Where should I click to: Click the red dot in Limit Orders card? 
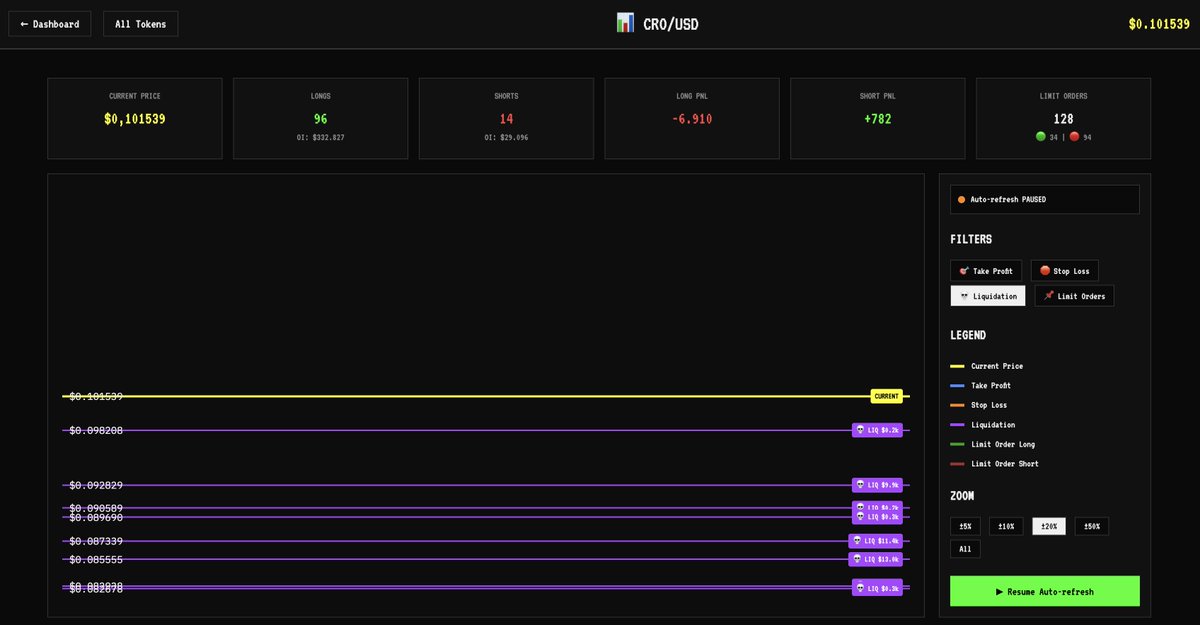[x=1074, y=137]
